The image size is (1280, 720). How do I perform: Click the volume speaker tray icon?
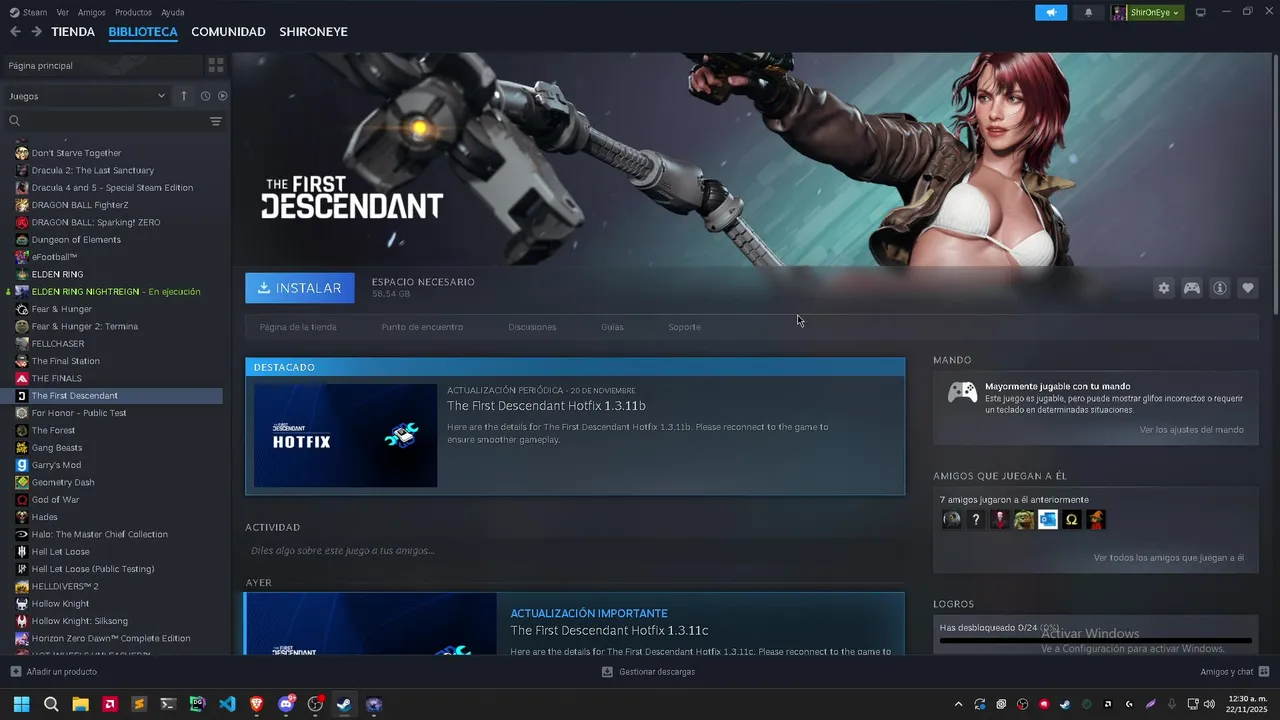[1210, 704]
